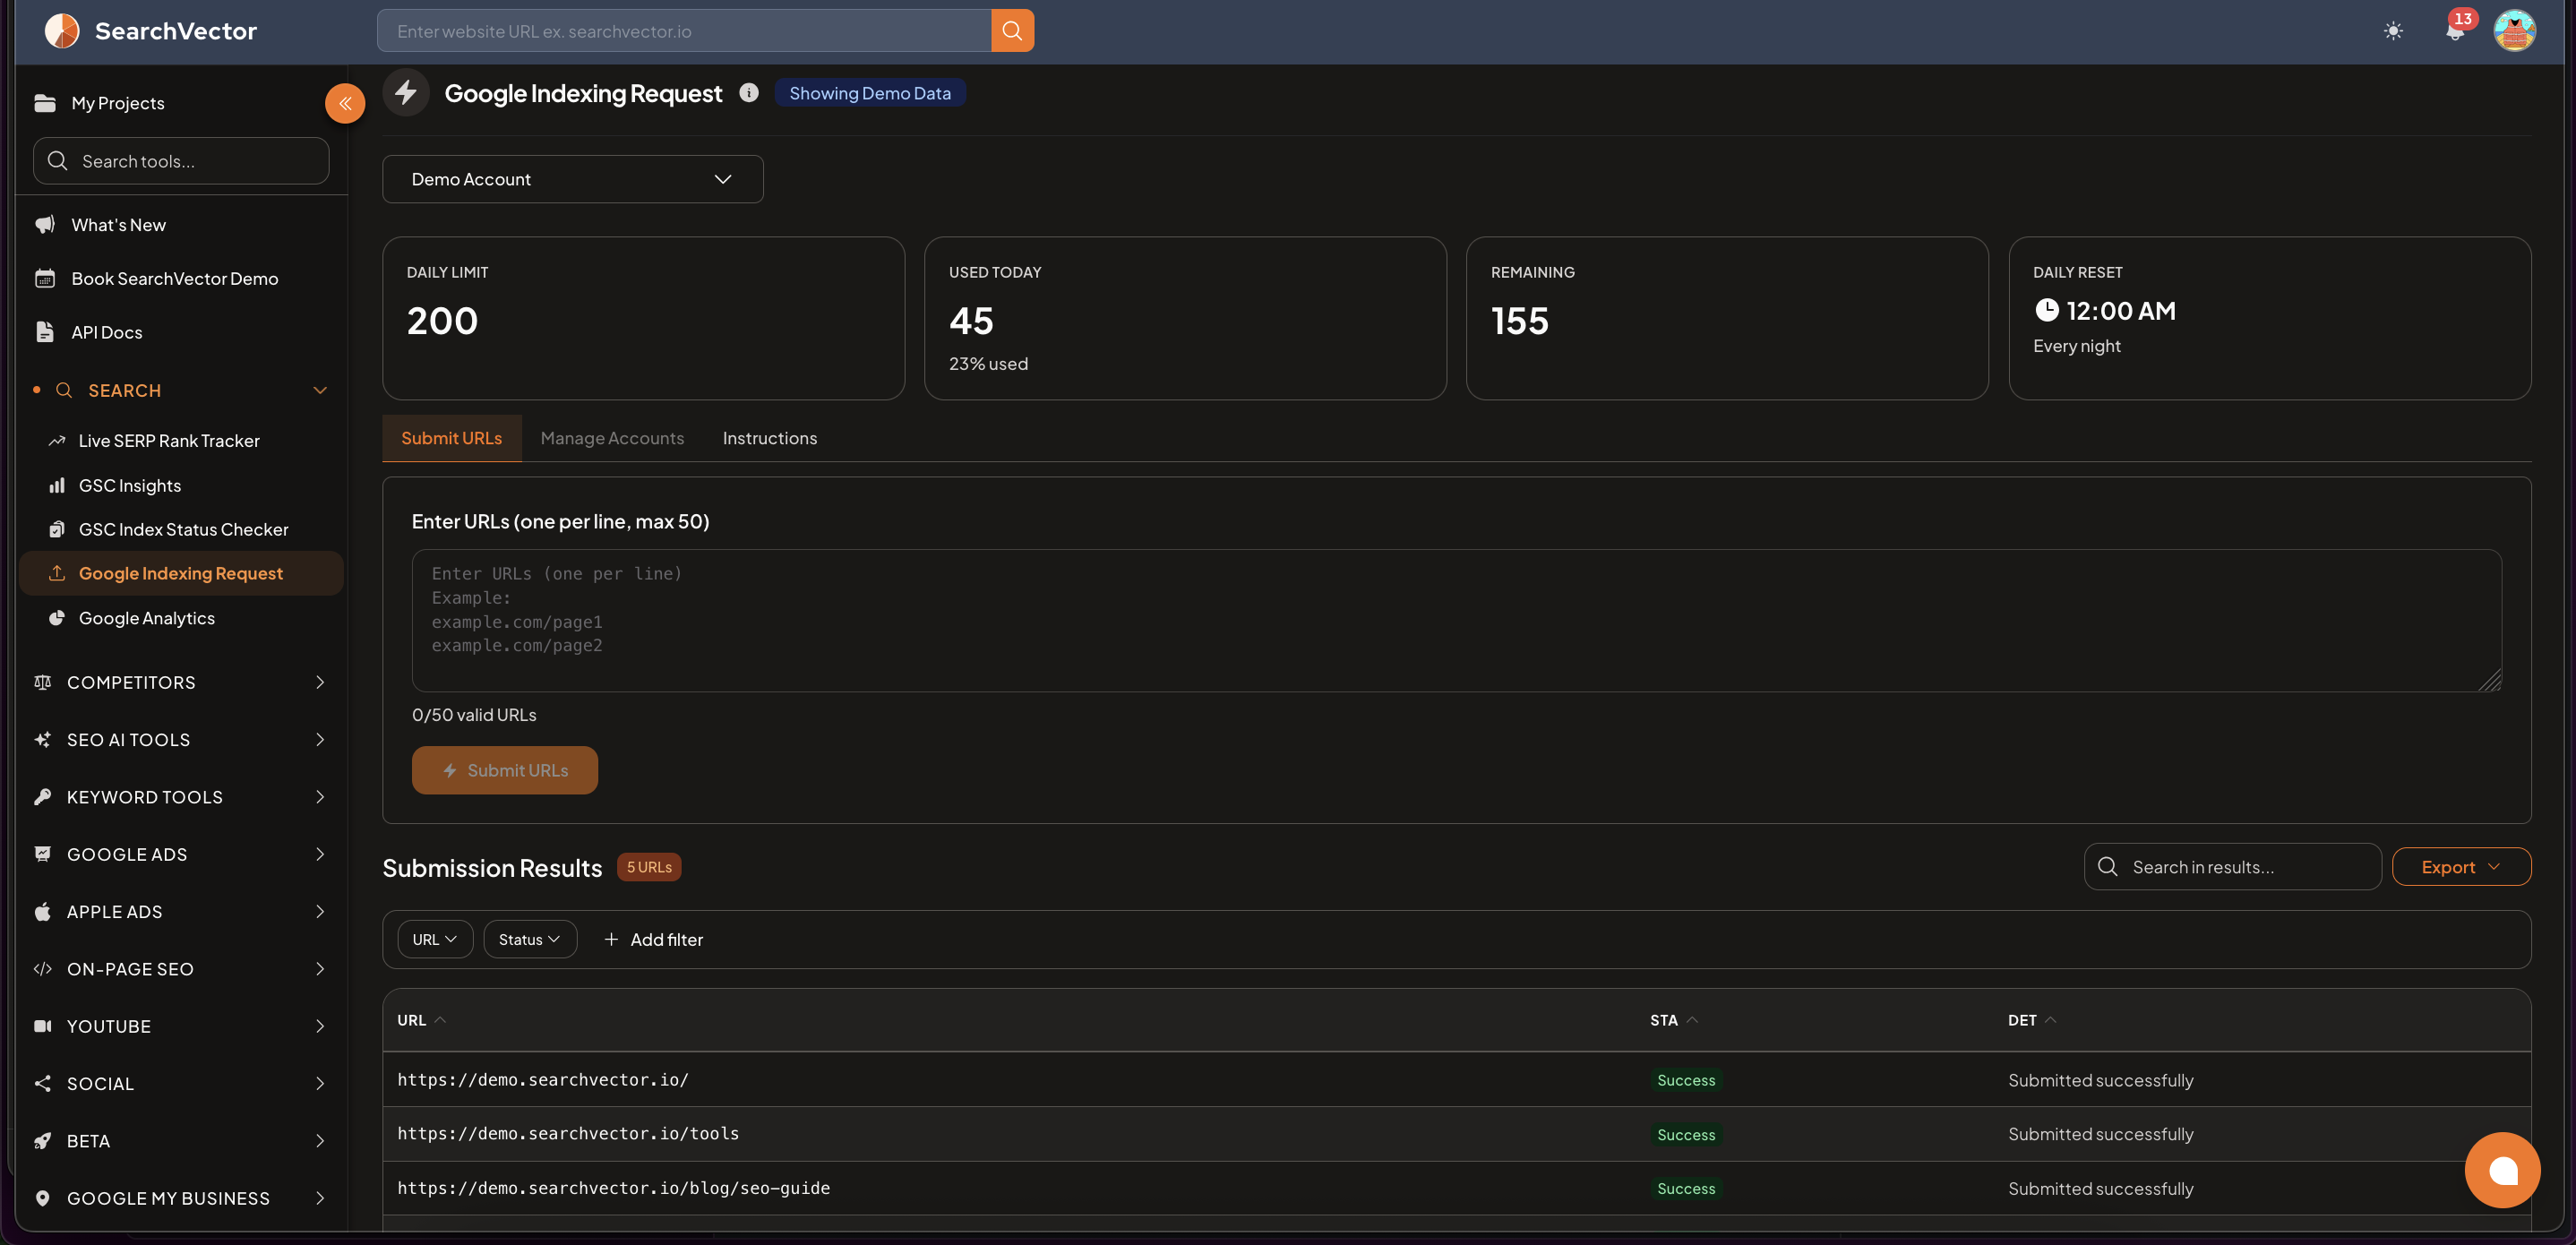
Task: Switch to the Submit URLs tab
Action: pos(452,439)
